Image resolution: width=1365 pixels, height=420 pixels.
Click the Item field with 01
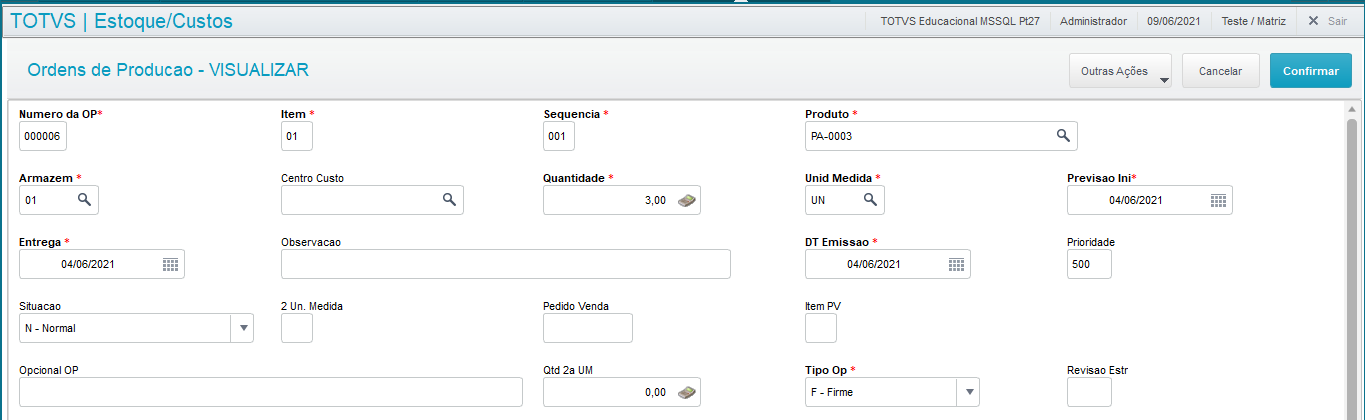click(297, 136)
